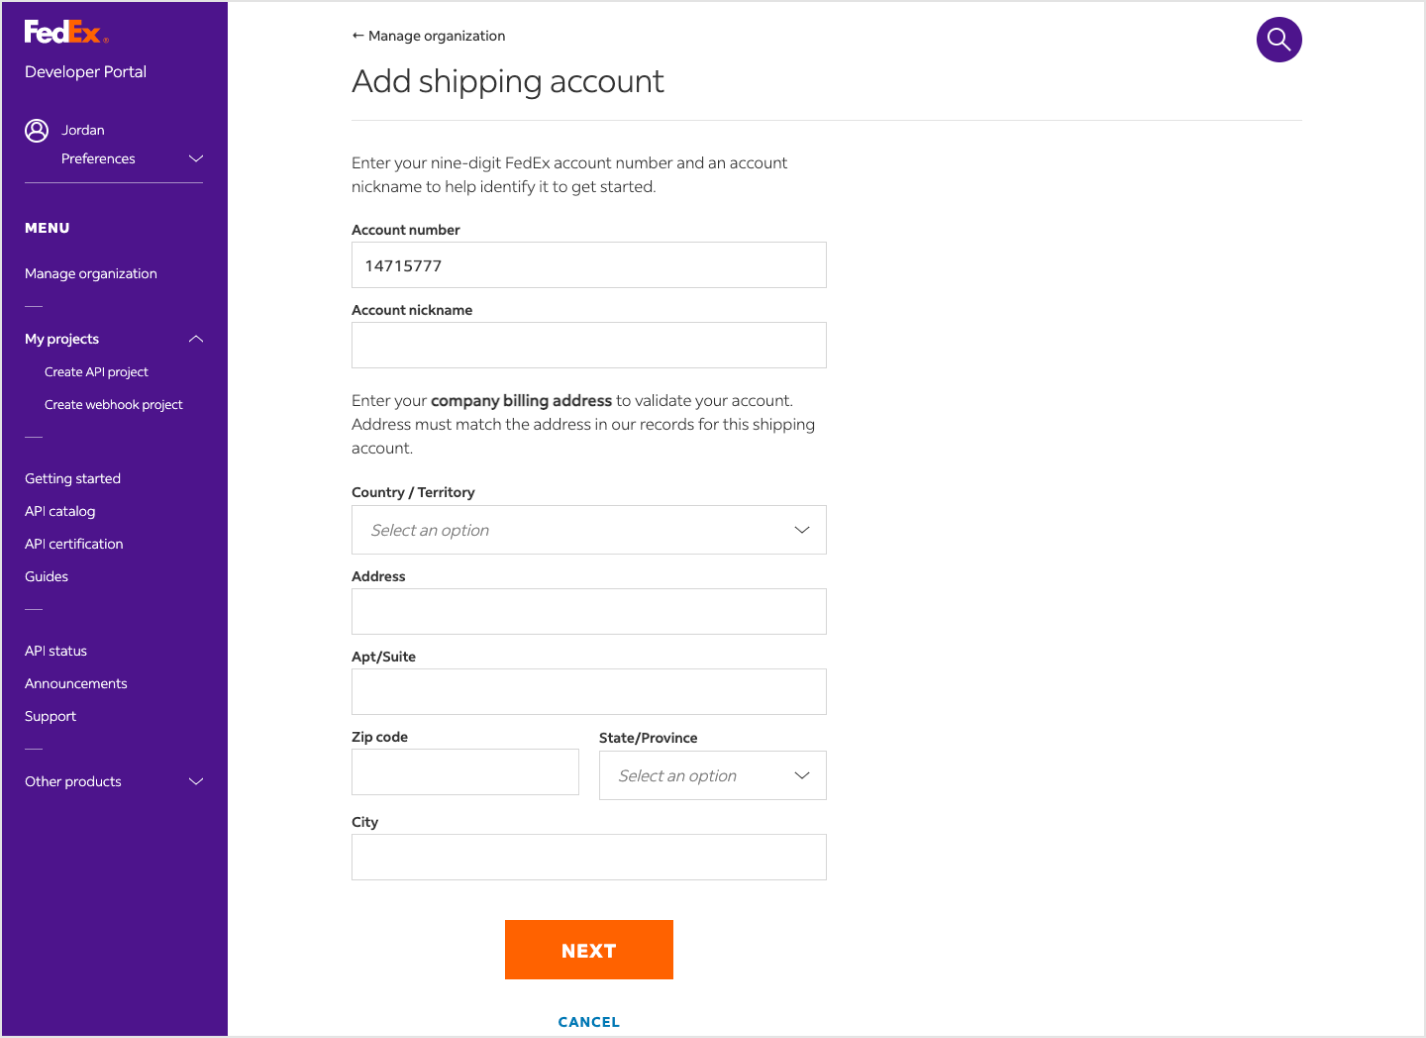Screen dimensions: 1426x1038
Task: Open Manage organization in sidebar menu
Action: 91,274
